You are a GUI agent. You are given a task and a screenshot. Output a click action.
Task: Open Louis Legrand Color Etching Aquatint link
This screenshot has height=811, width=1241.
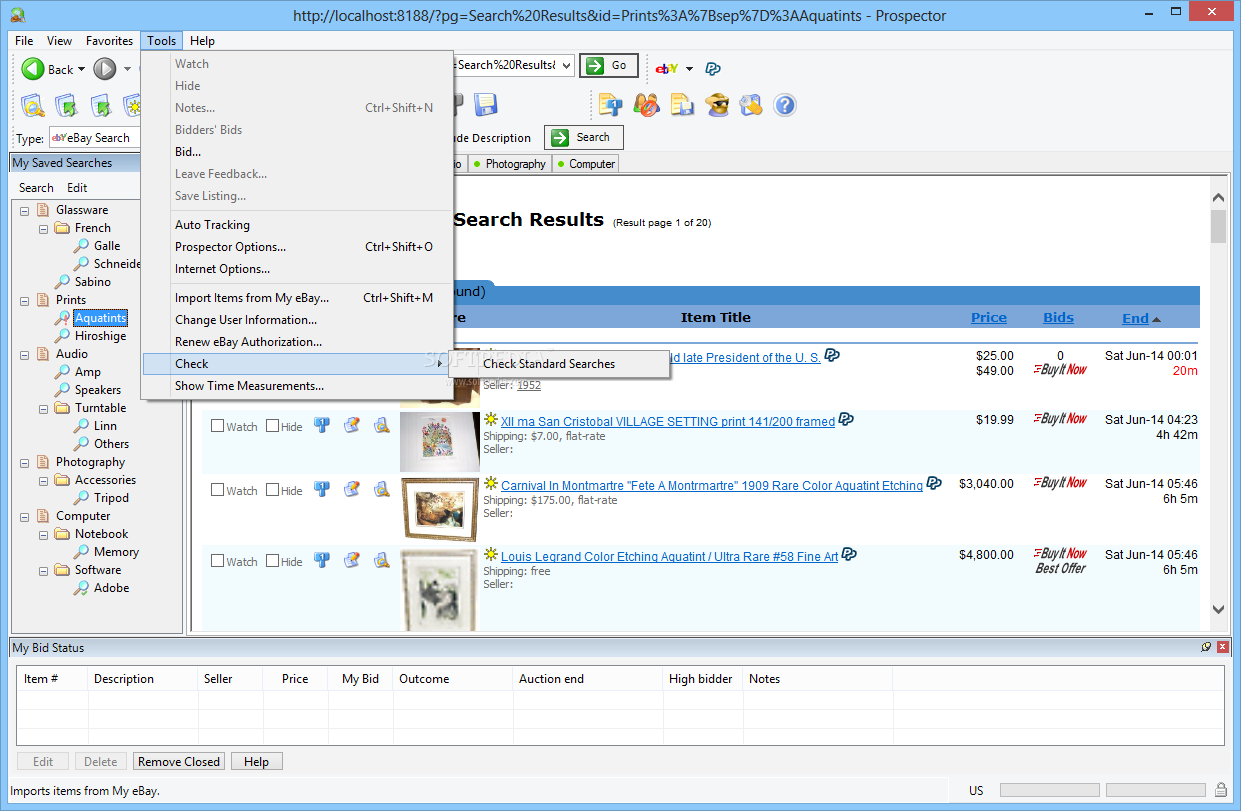(669, 557)
